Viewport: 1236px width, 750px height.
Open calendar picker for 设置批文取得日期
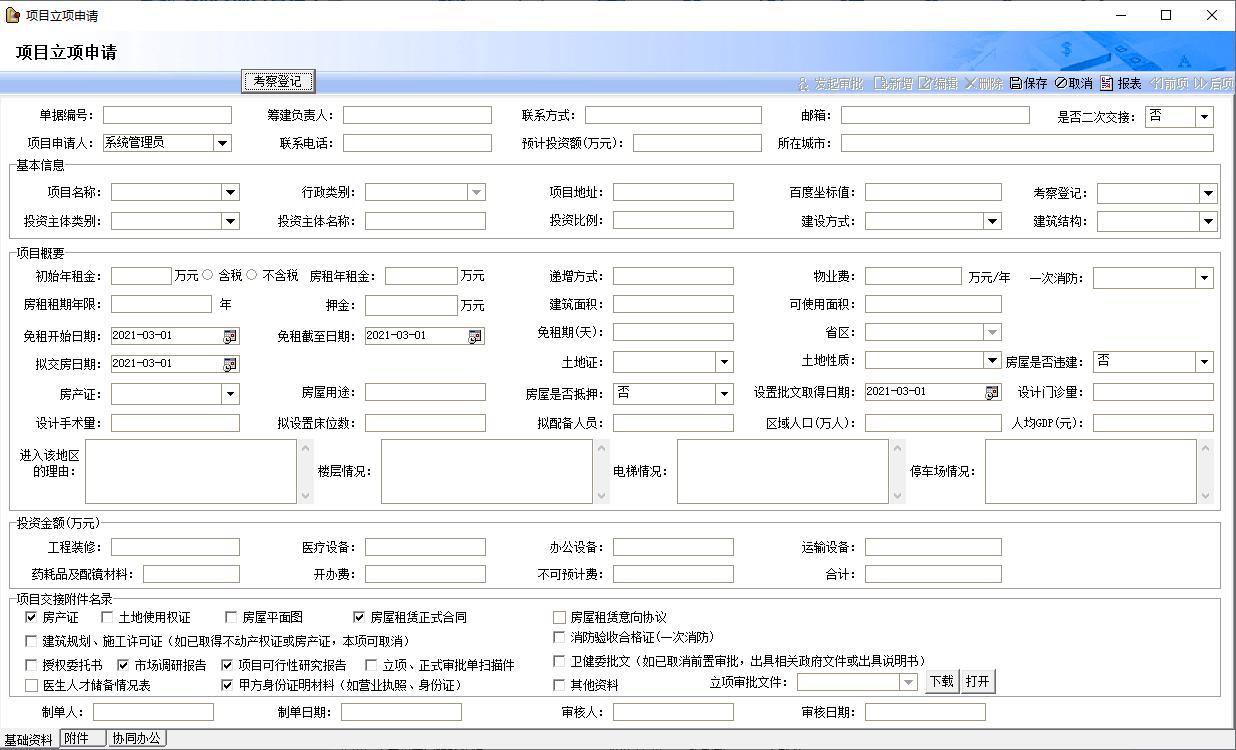pos(992,392)
